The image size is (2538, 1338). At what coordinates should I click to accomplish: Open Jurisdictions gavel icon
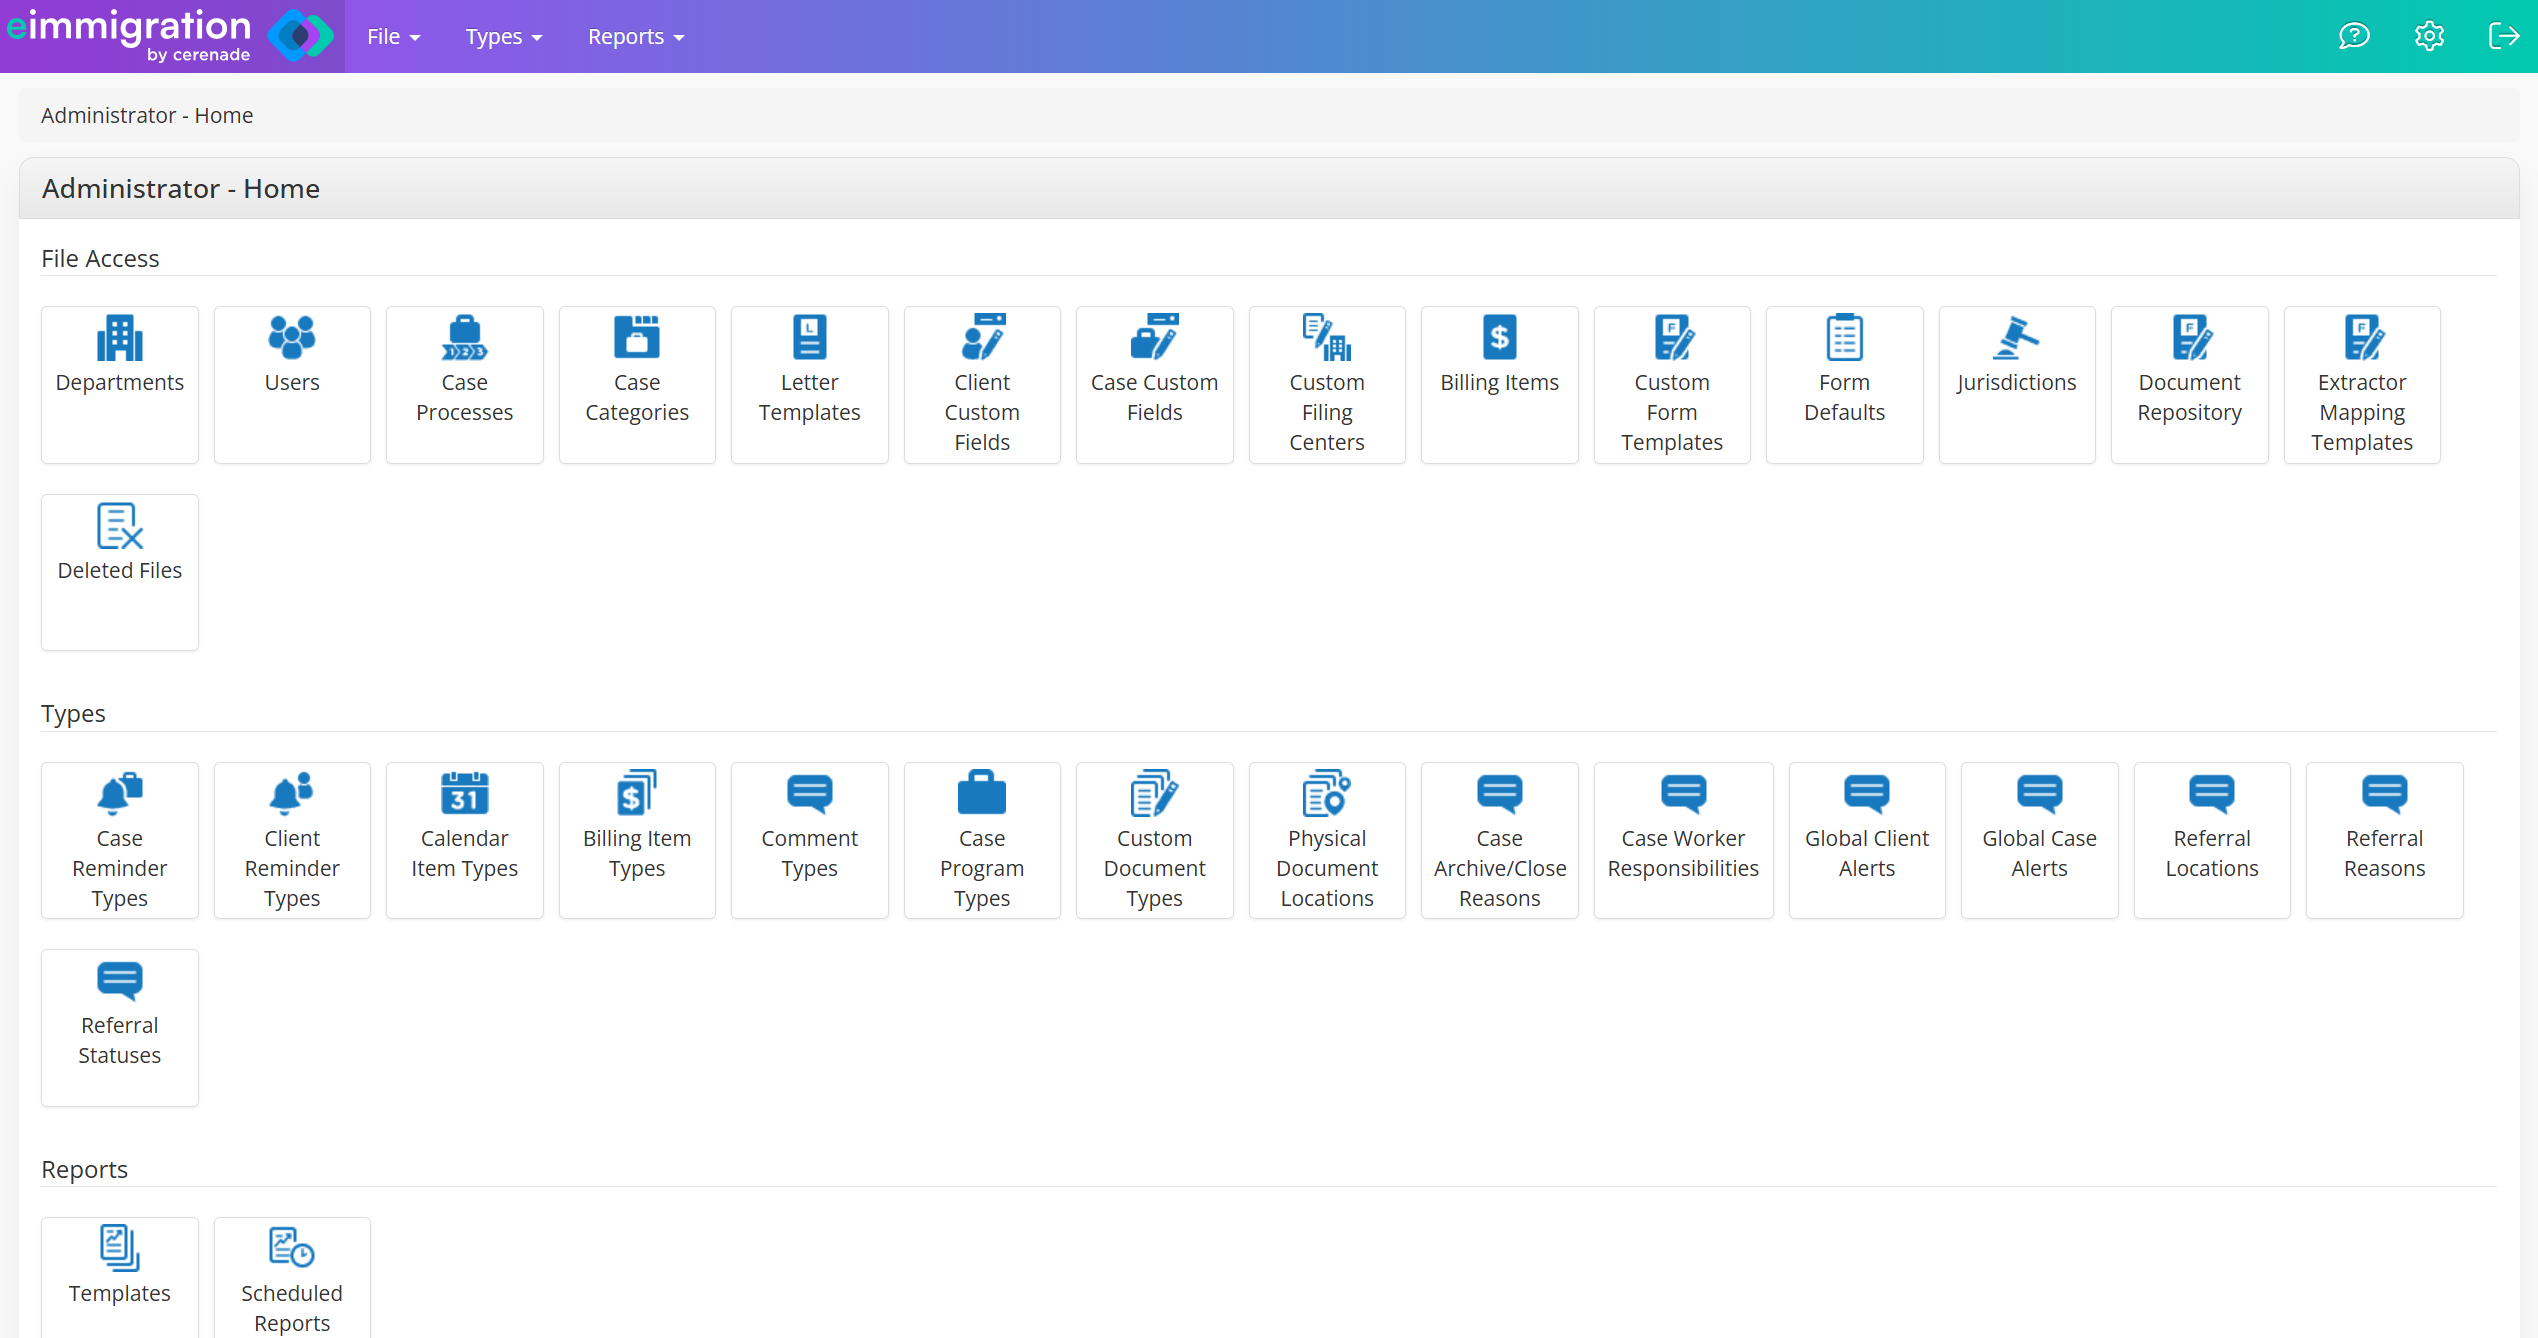[x=2015, y=338]
